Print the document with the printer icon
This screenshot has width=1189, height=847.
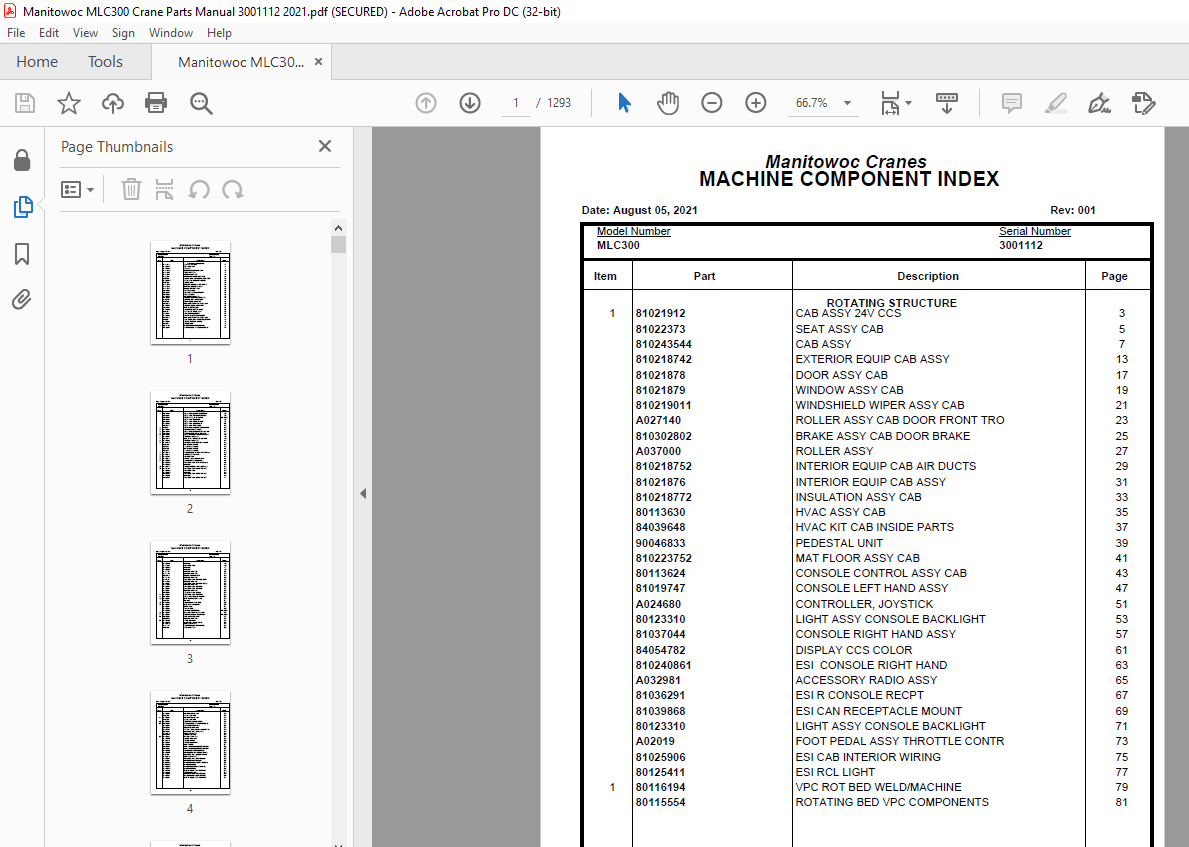156,103
